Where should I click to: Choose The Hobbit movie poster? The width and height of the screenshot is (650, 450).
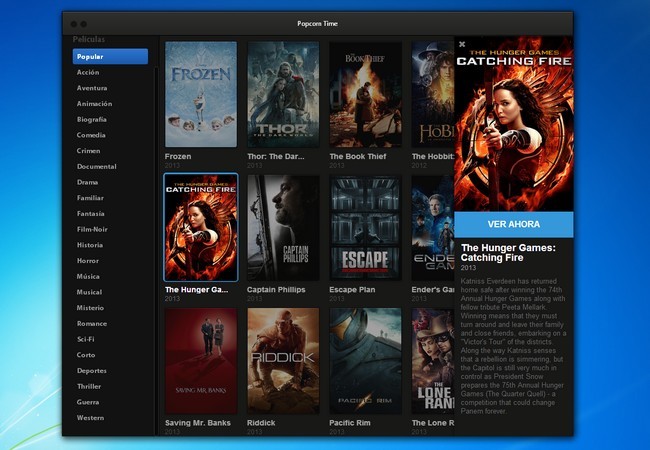(433, 94)
